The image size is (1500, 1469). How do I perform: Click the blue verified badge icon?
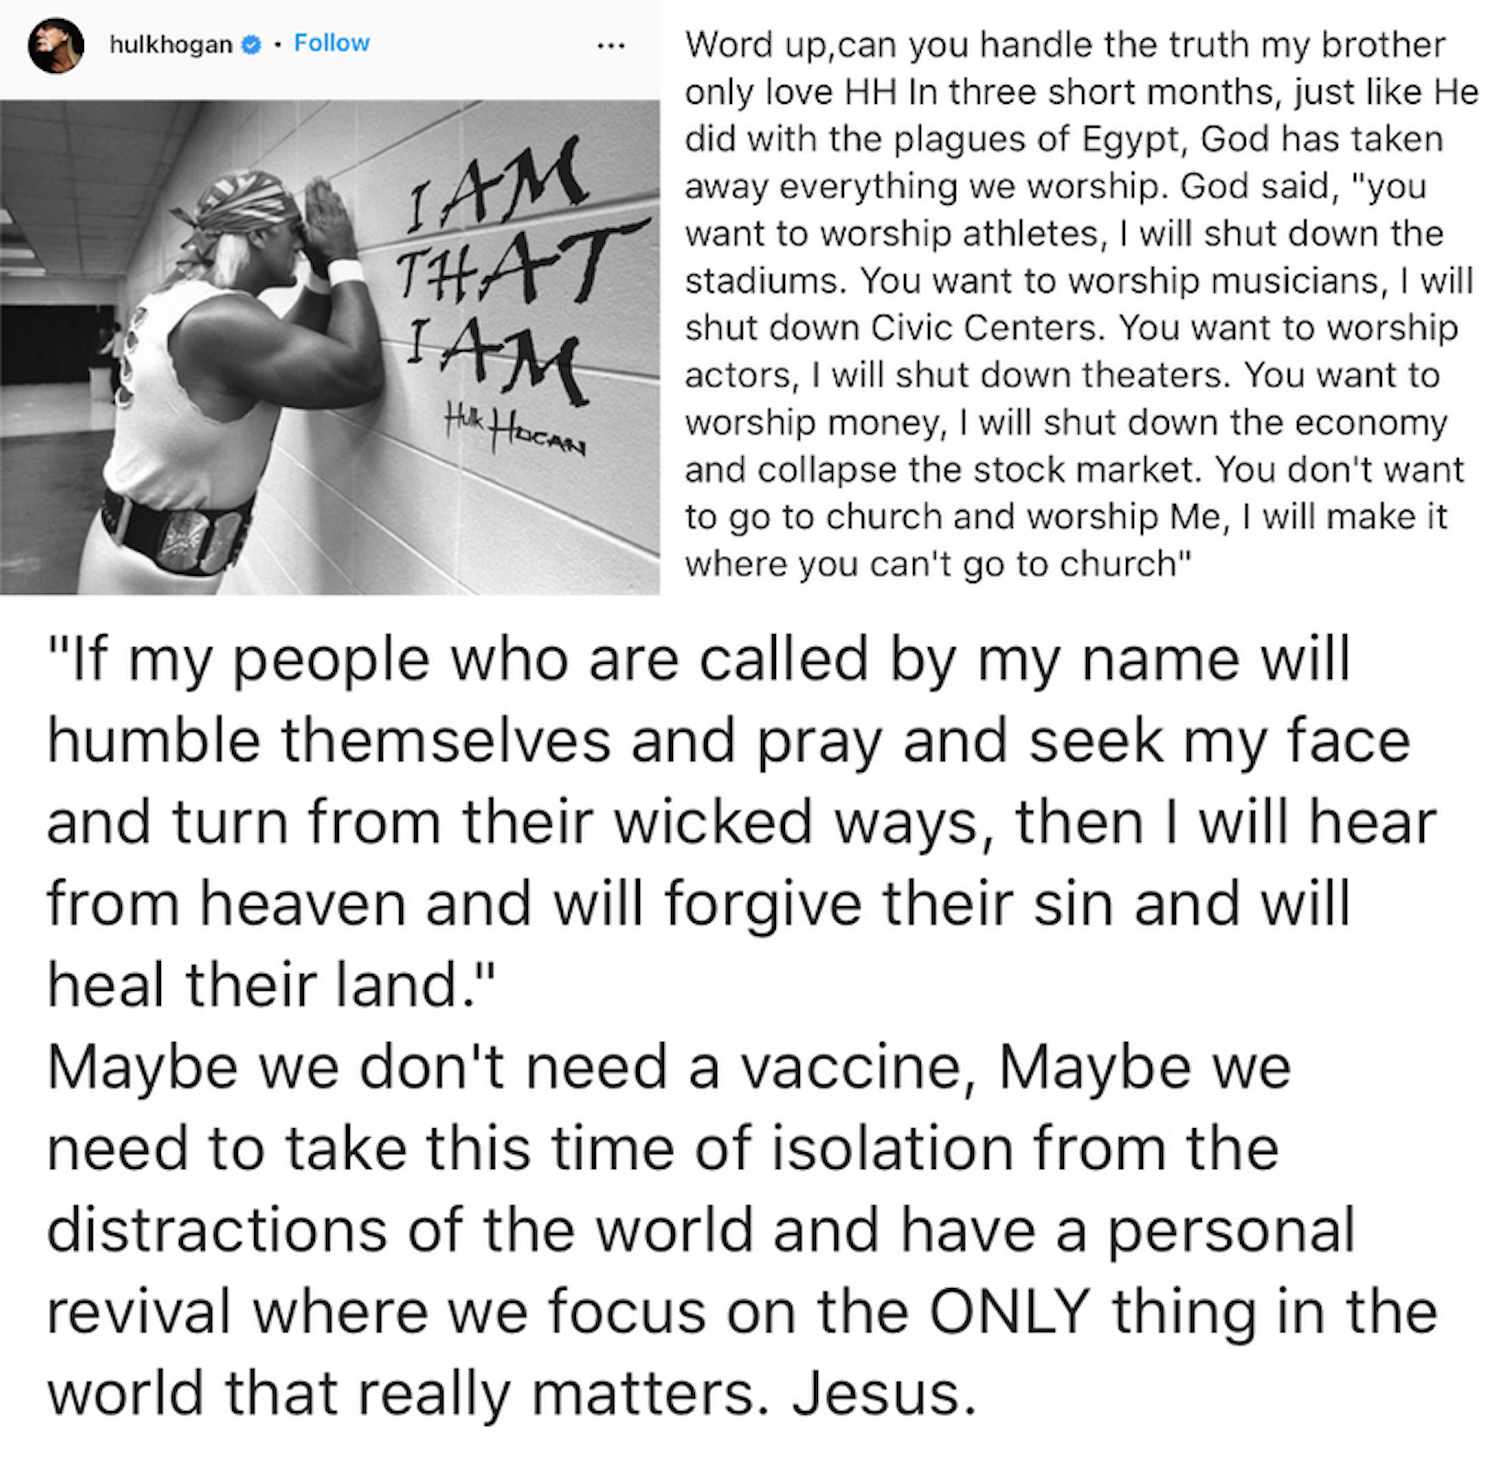[x=253, y=44]
